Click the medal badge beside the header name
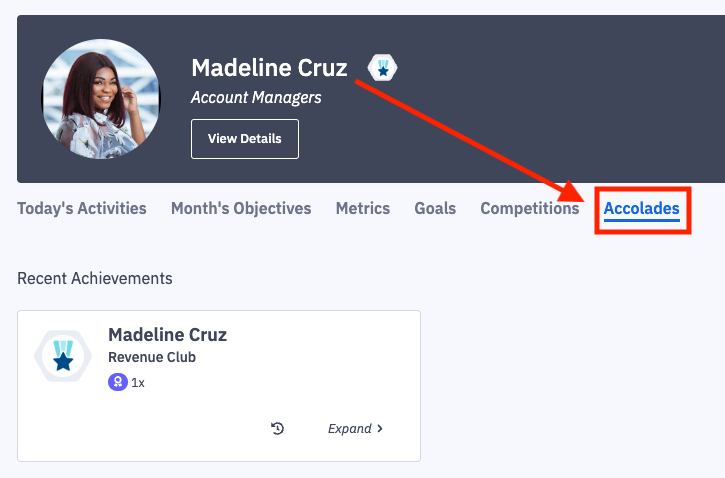The width and height of the screenshot is (725, 478). [x=383, y=68]
